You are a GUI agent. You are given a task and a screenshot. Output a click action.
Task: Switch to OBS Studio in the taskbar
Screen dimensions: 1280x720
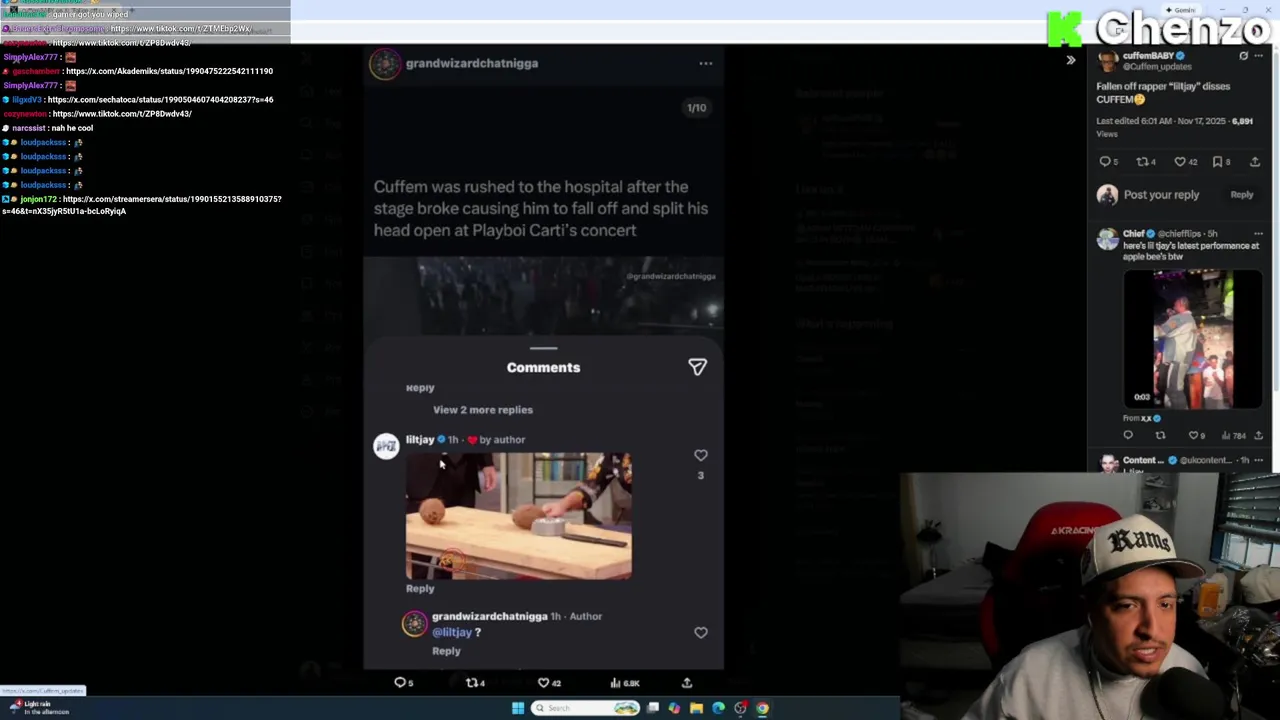click(740, 708)
